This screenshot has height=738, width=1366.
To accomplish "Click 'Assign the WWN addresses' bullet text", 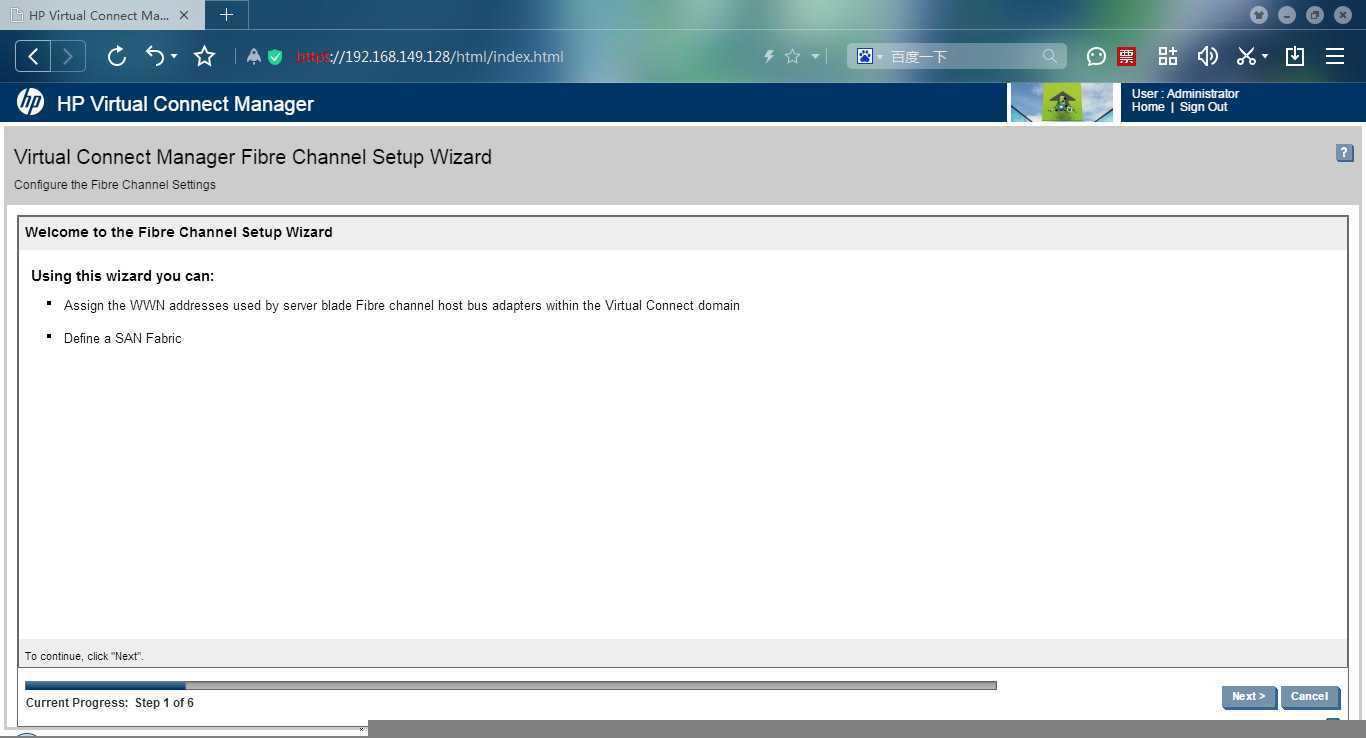I will point(402,305).
